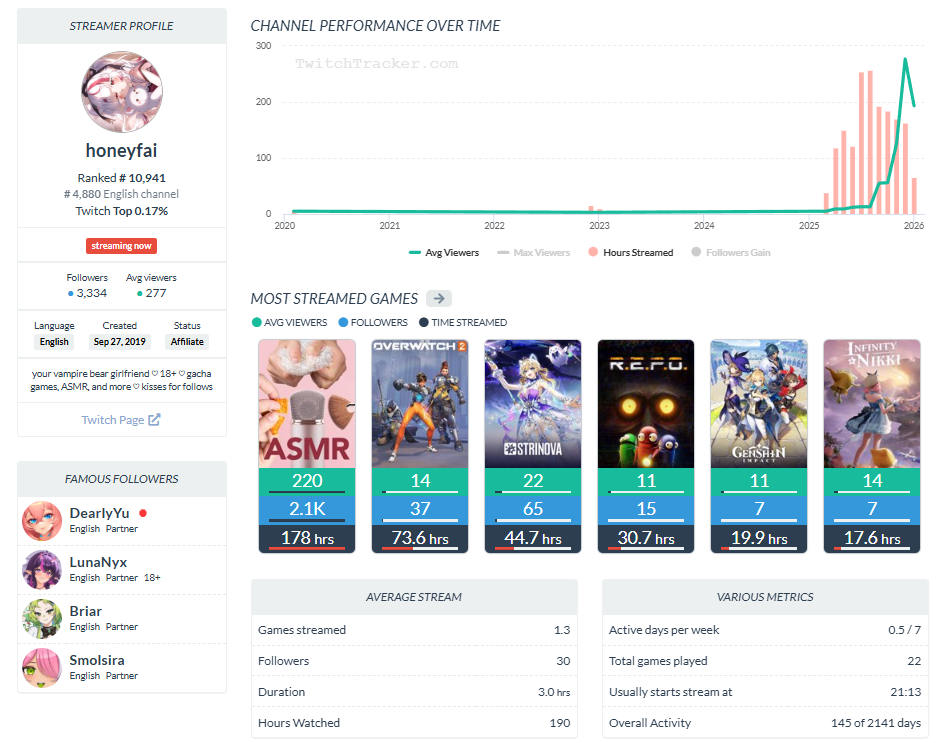Click the 277 avg viewers count
The image size is (938, 743).
[156, 293]
